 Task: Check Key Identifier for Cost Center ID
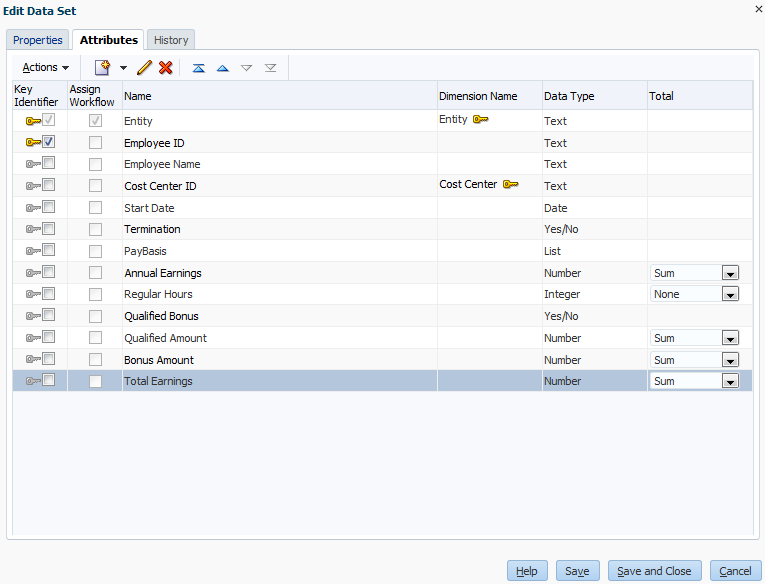pyautogui.click(x=48, y=185)
